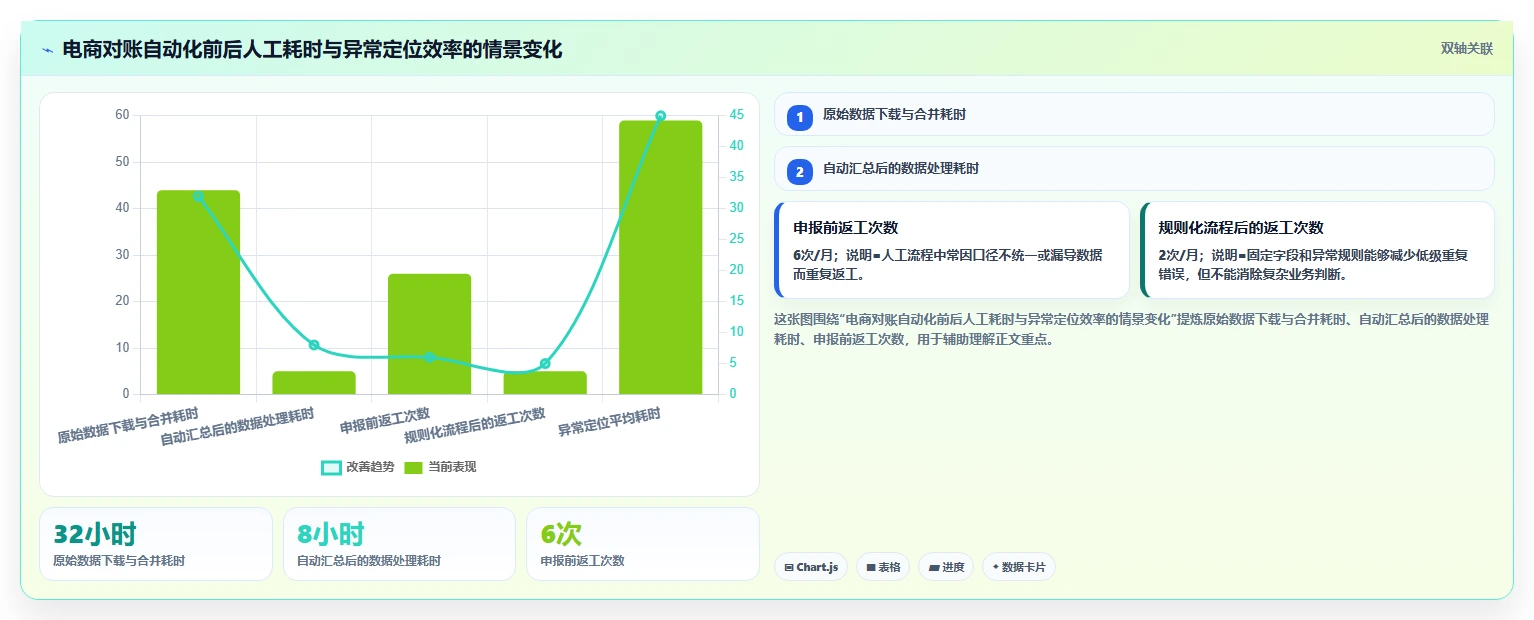This screenshot has width=1534, height=620.
Task: Click the x-axis label 异常定位平均耗时
Action: pyautogui.click(x=610, y=423)
